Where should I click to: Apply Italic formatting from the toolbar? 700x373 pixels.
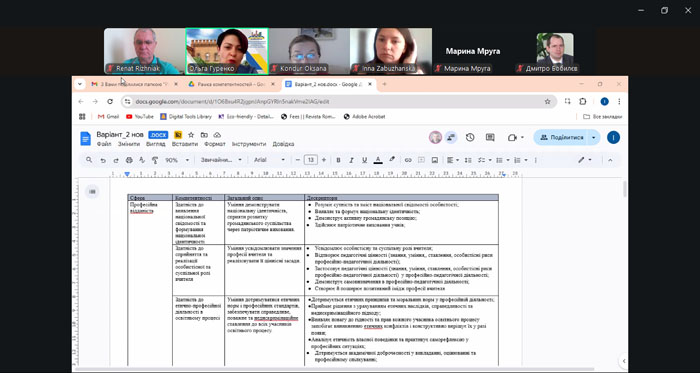(x=351, y=160)
